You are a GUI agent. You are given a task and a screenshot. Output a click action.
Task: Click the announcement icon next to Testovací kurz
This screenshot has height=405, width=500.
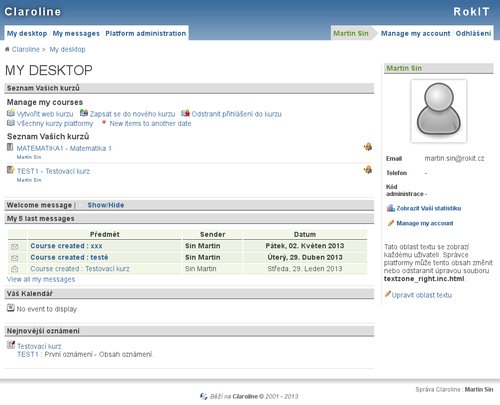pos(11,345)
